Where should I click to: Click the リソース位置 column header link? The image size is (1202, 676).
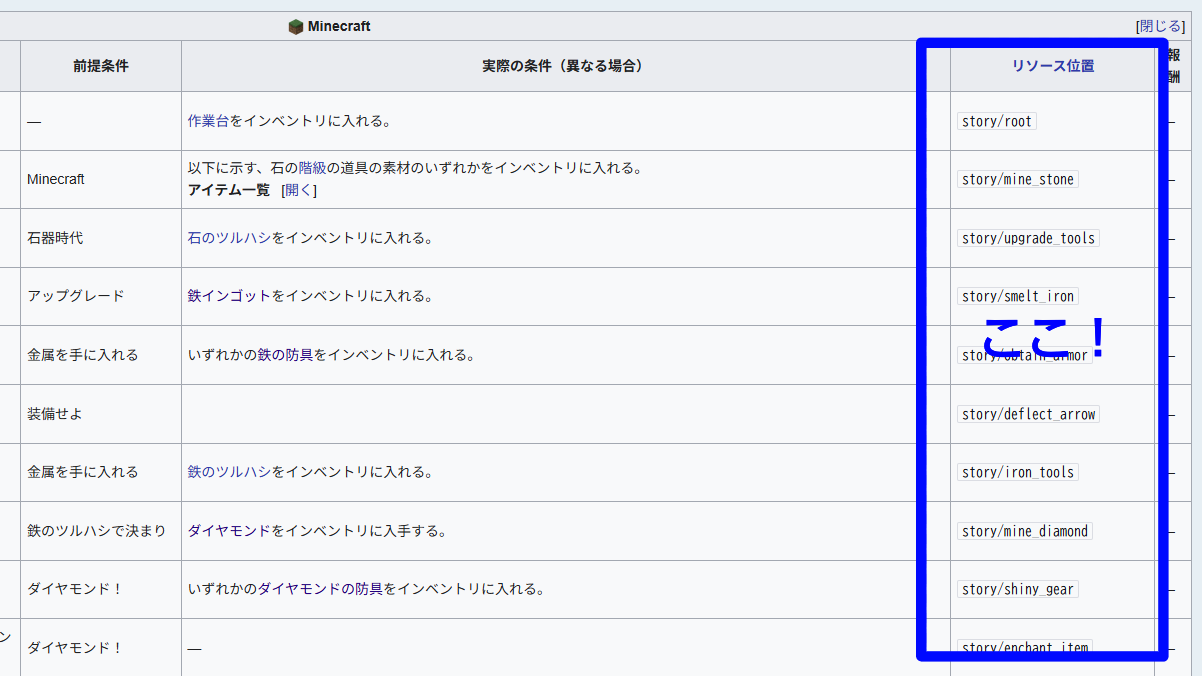(x=1052, y=66)
